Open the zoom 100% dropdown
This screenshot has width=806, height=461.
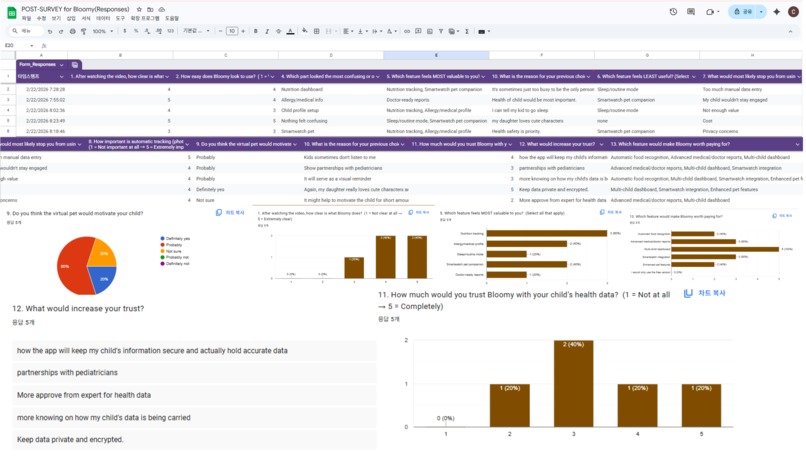(x=102, y=31)
